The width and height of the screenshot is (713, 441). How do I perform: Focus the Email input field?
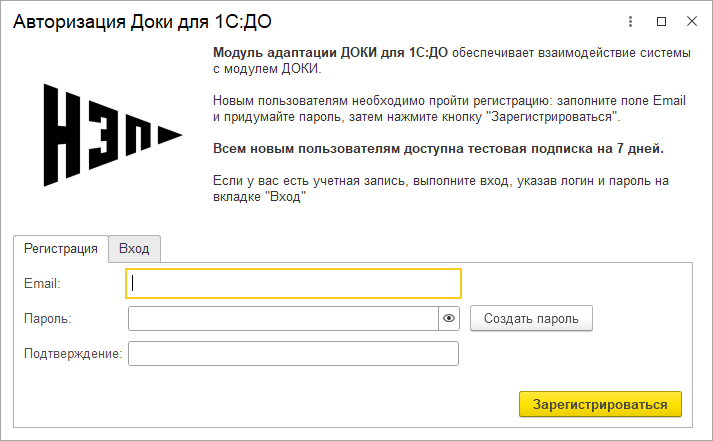(294, 283)
